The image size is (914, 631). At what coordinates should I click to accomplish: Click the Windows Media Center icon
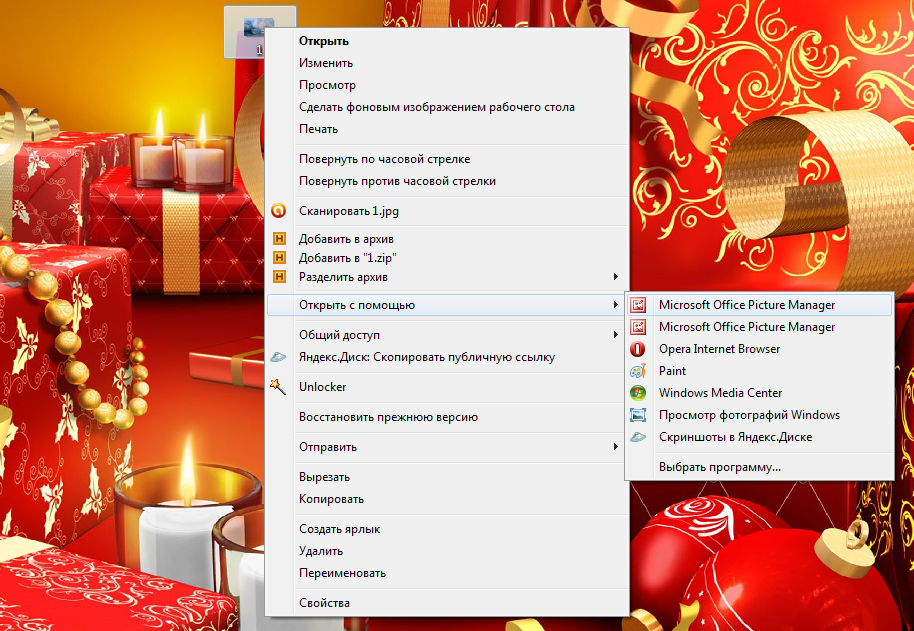point(638,393)
